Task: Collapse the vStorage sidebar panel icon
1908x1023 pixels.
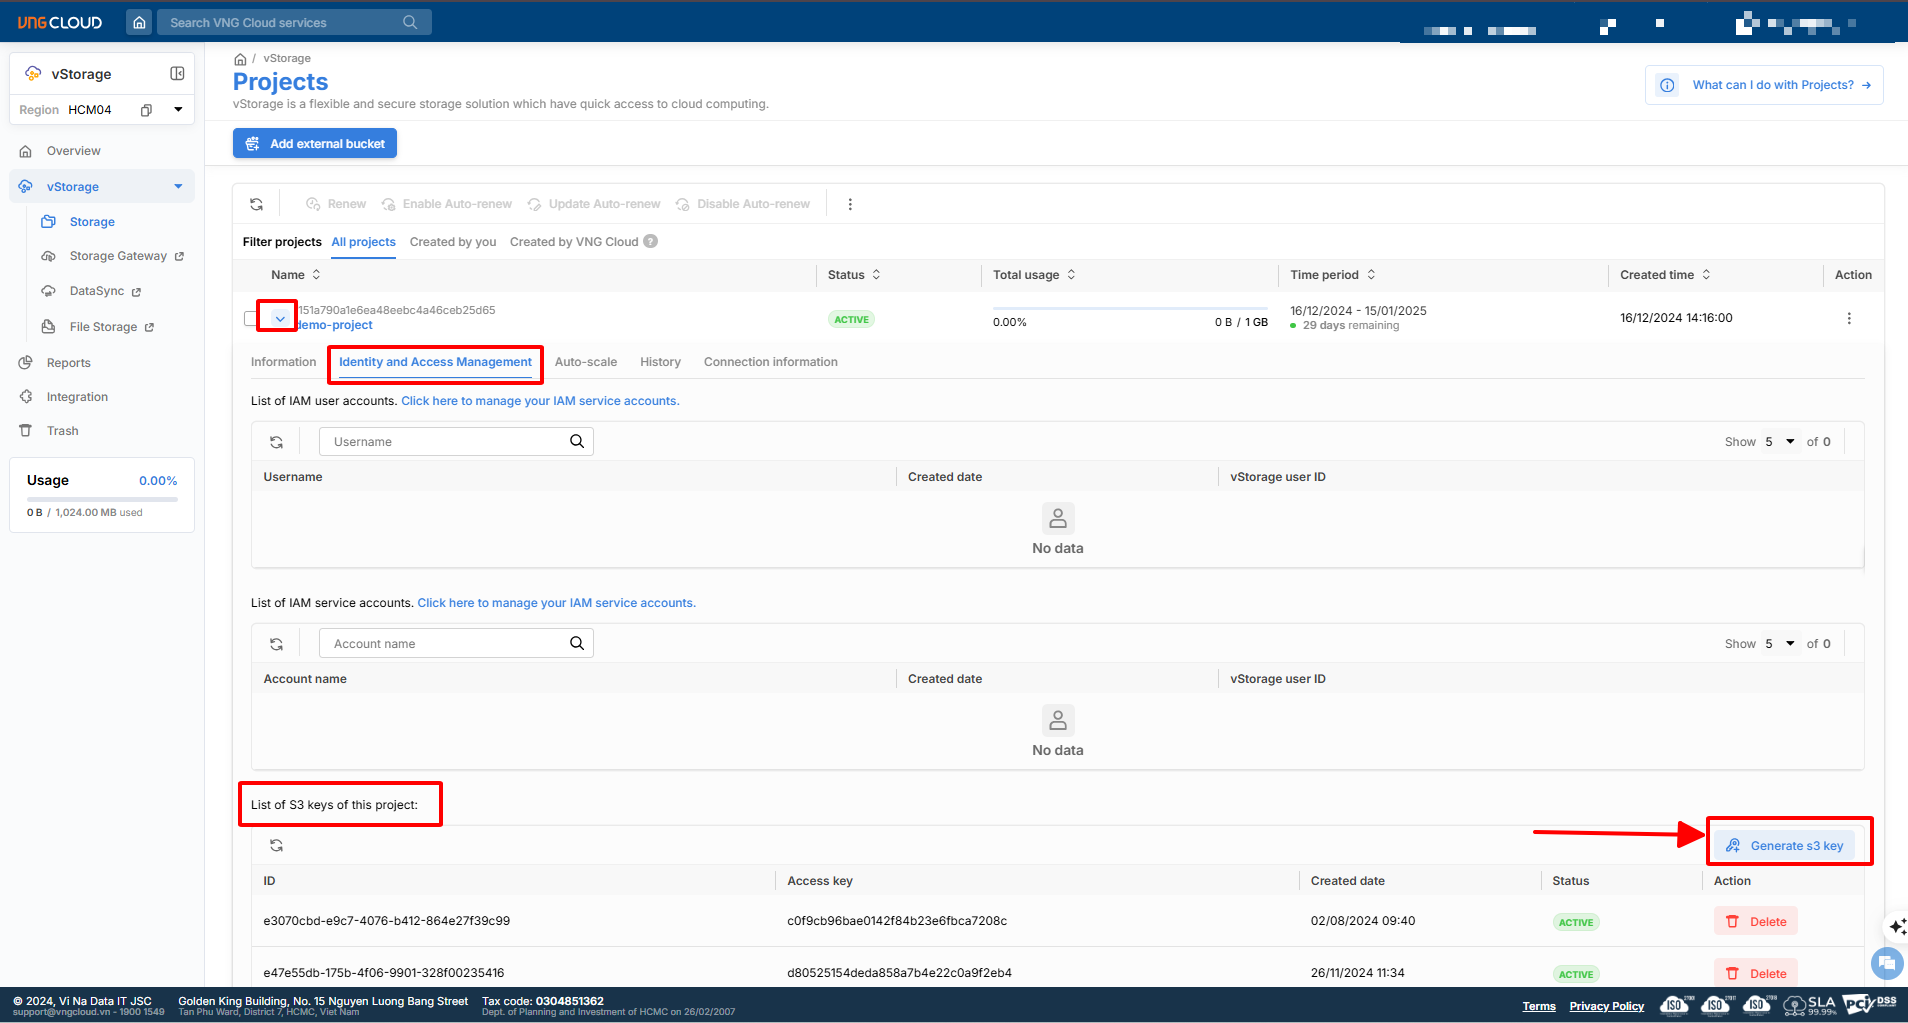Action: (x=177, y=73)
